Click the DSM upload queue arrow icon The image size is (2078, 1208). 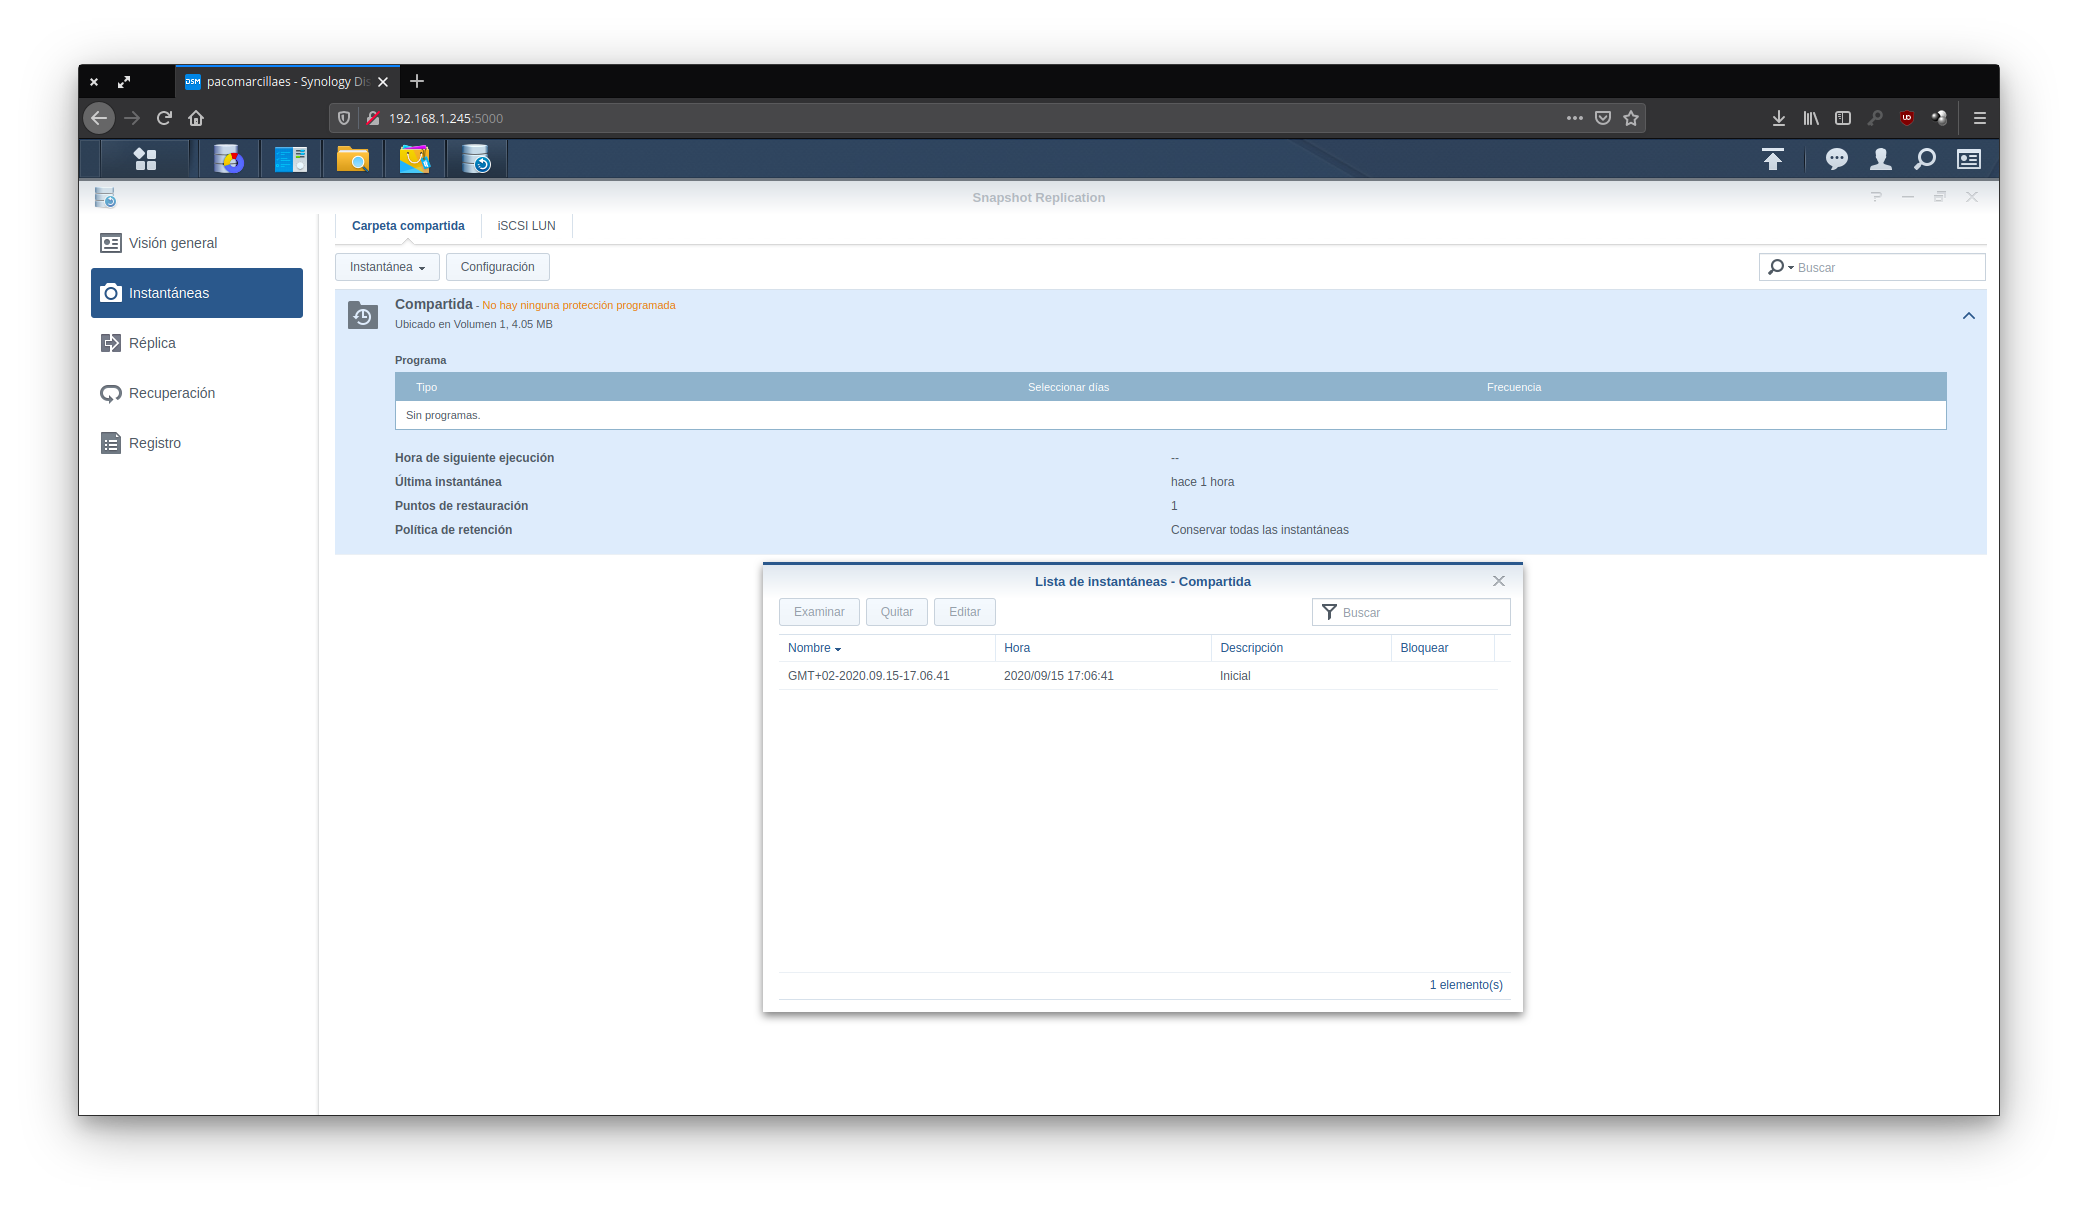tap(1772, 159)
